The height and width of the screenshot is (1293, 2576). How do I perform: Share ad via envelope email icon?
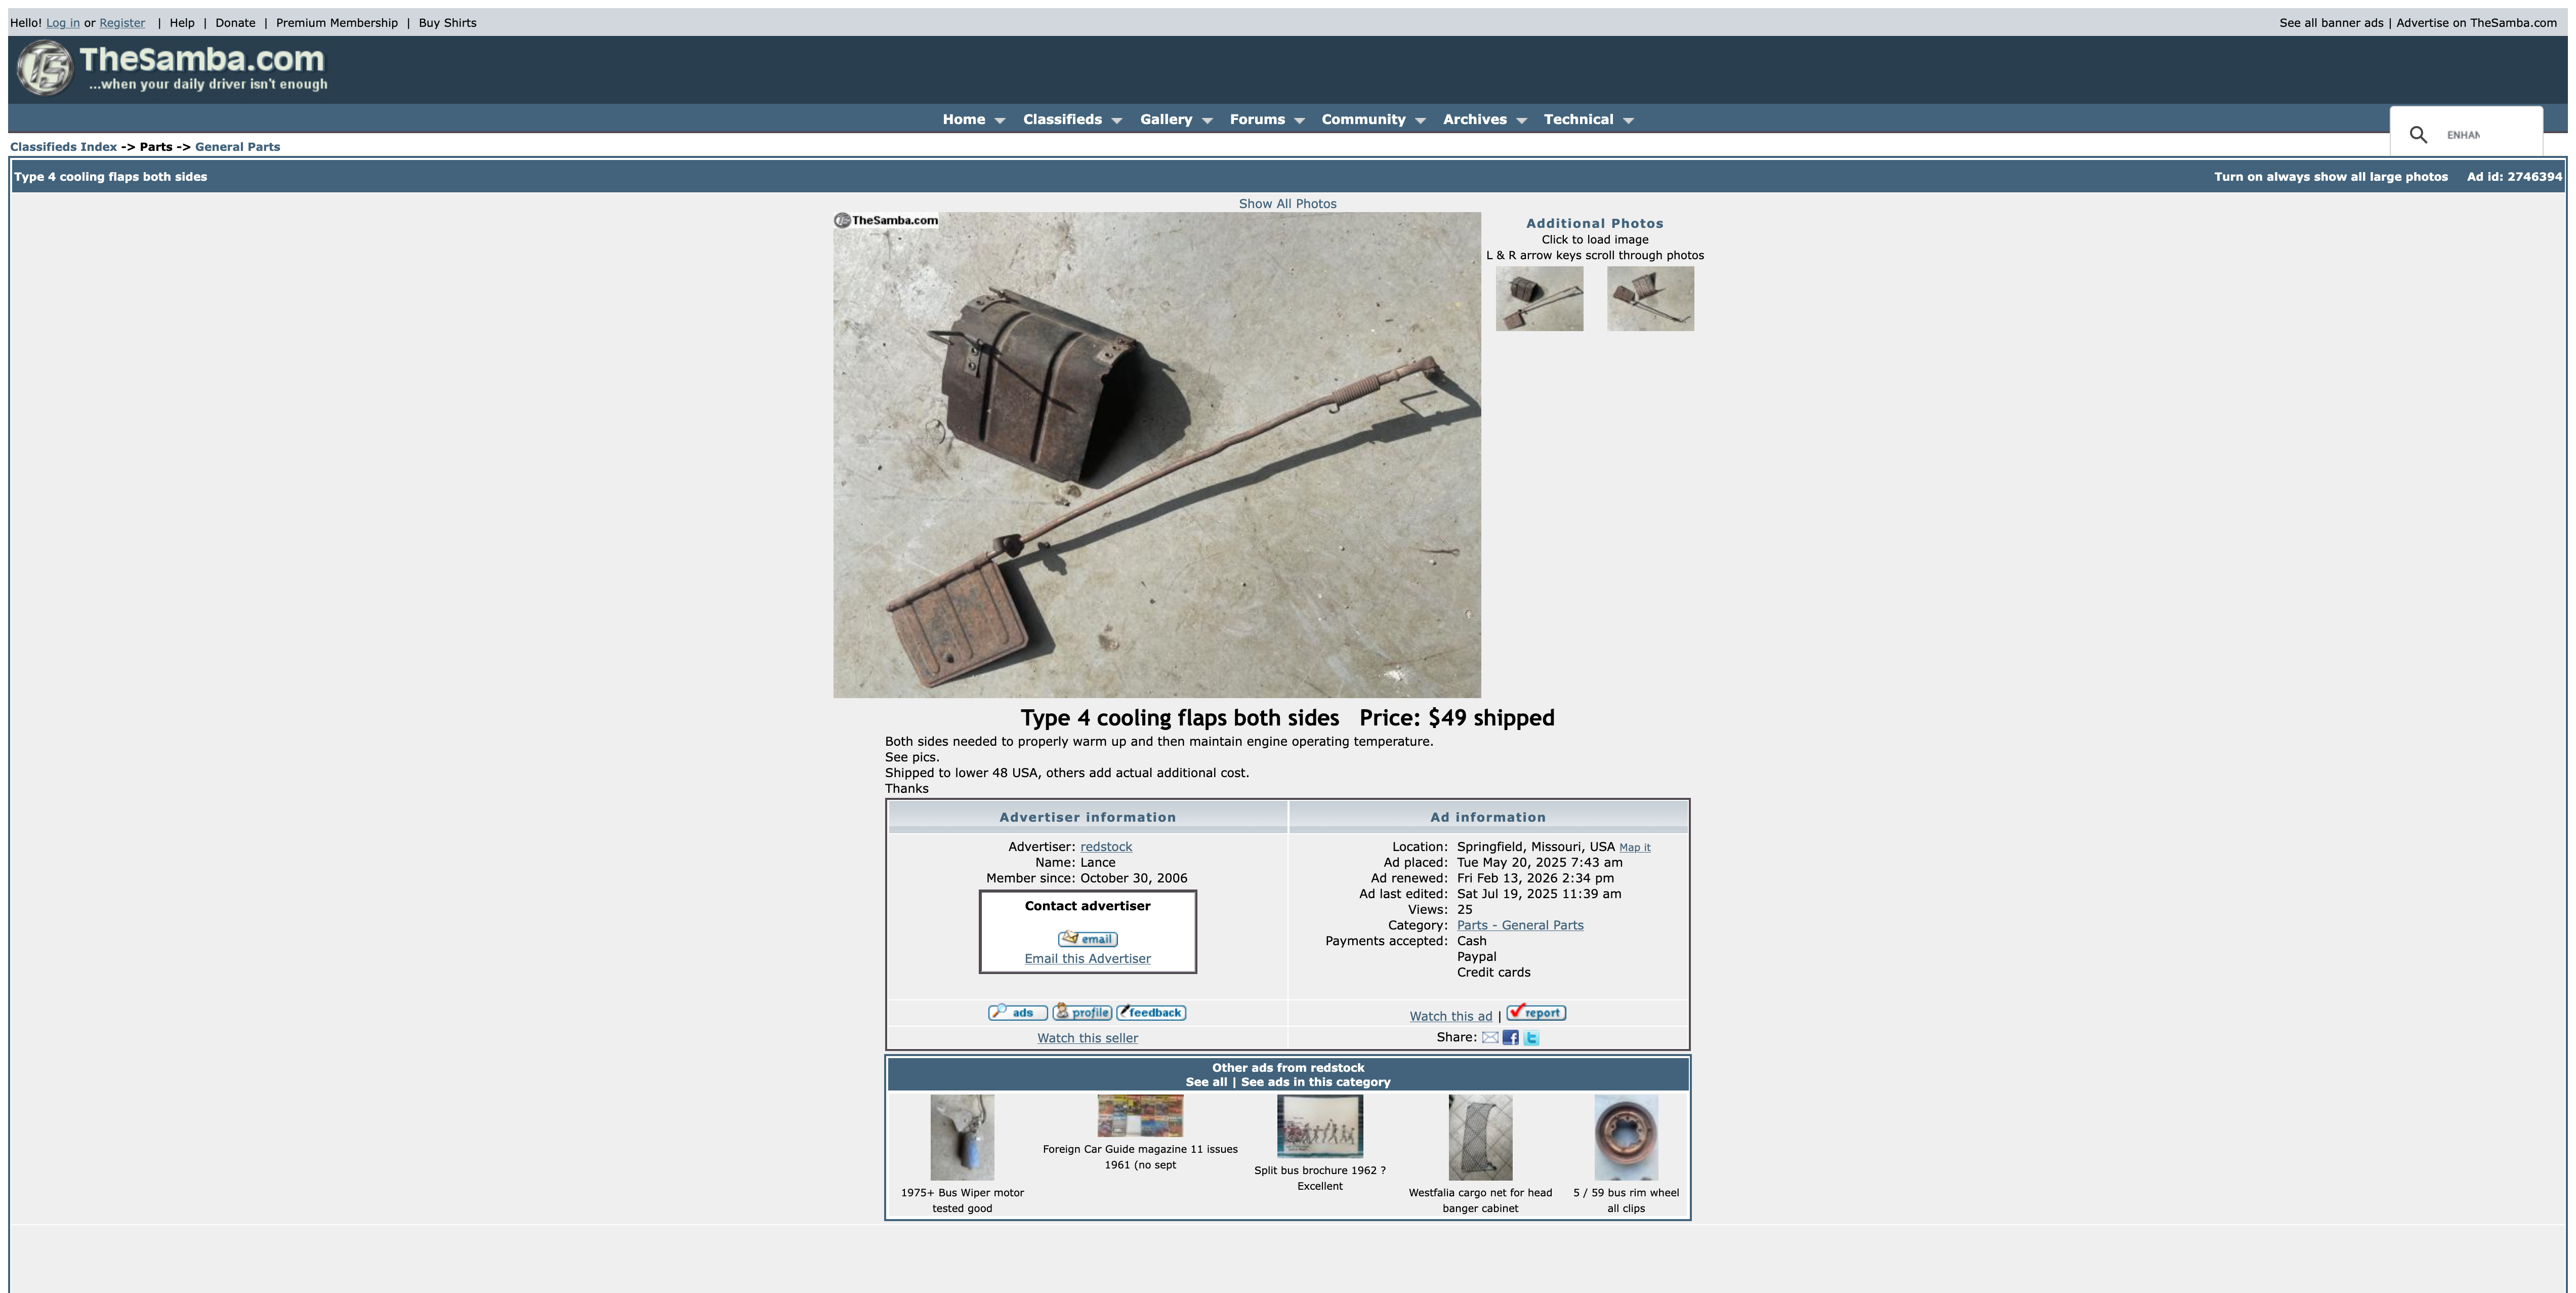(1490, 1037)
